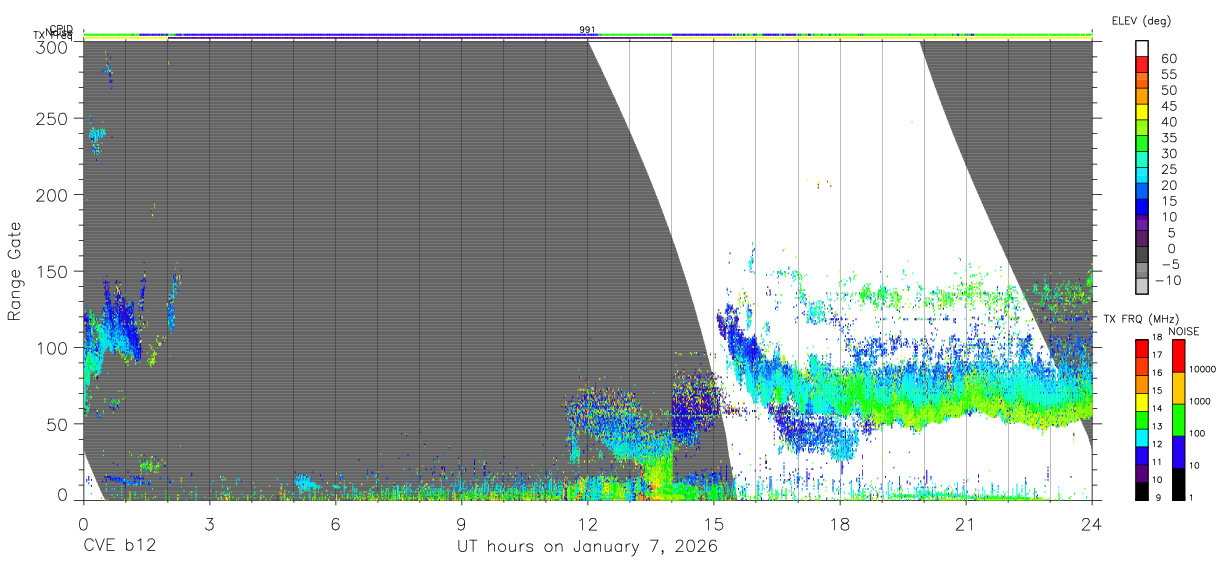Screen dimensions: 1228x567
Task: Click the '15' tick on UT hours axis
Action: 713,523
